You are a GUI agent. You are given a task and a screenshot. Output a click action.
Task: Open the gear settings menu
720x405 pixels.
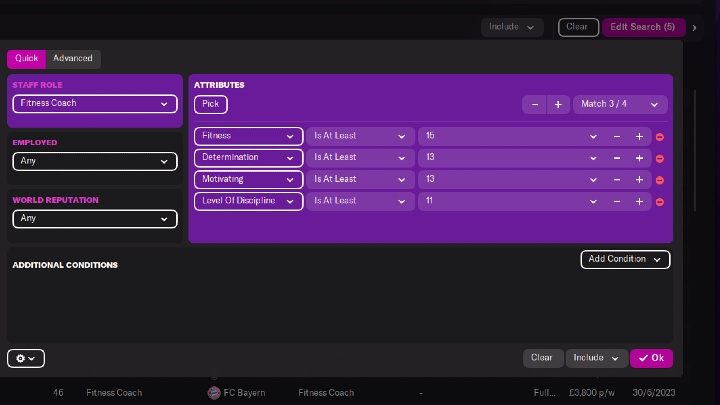coord(25,358)
